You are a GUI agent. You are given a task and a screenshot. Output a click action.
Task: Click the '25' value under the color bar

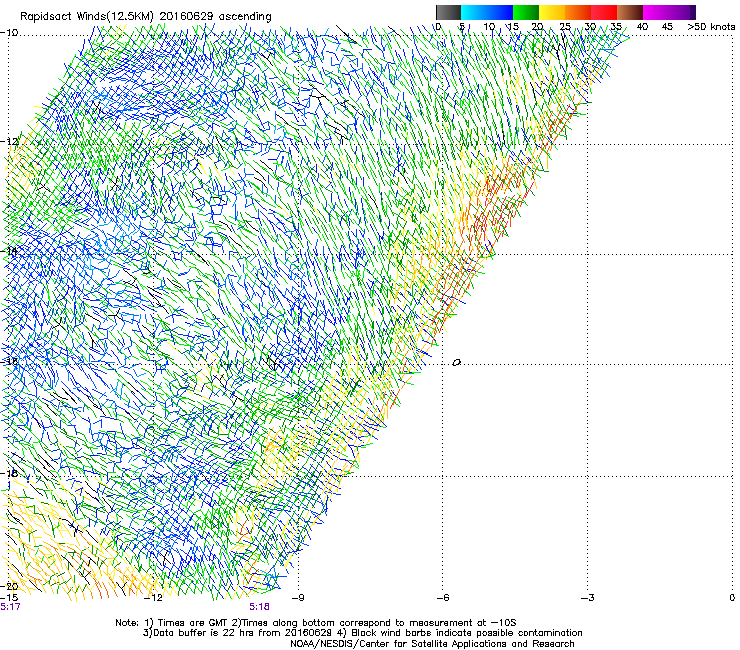(x=565, y=26)
